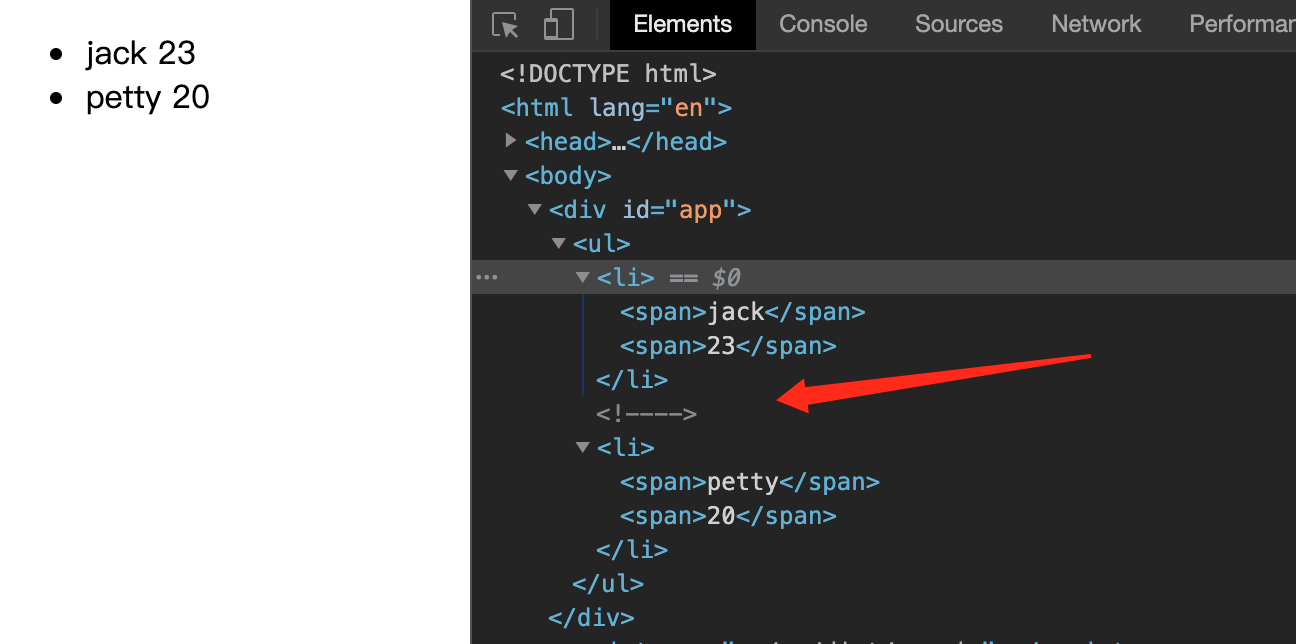This screenshot has height=644, width=1296.
Task: Activate the inspect element picker icon
Action: point(506,25)
